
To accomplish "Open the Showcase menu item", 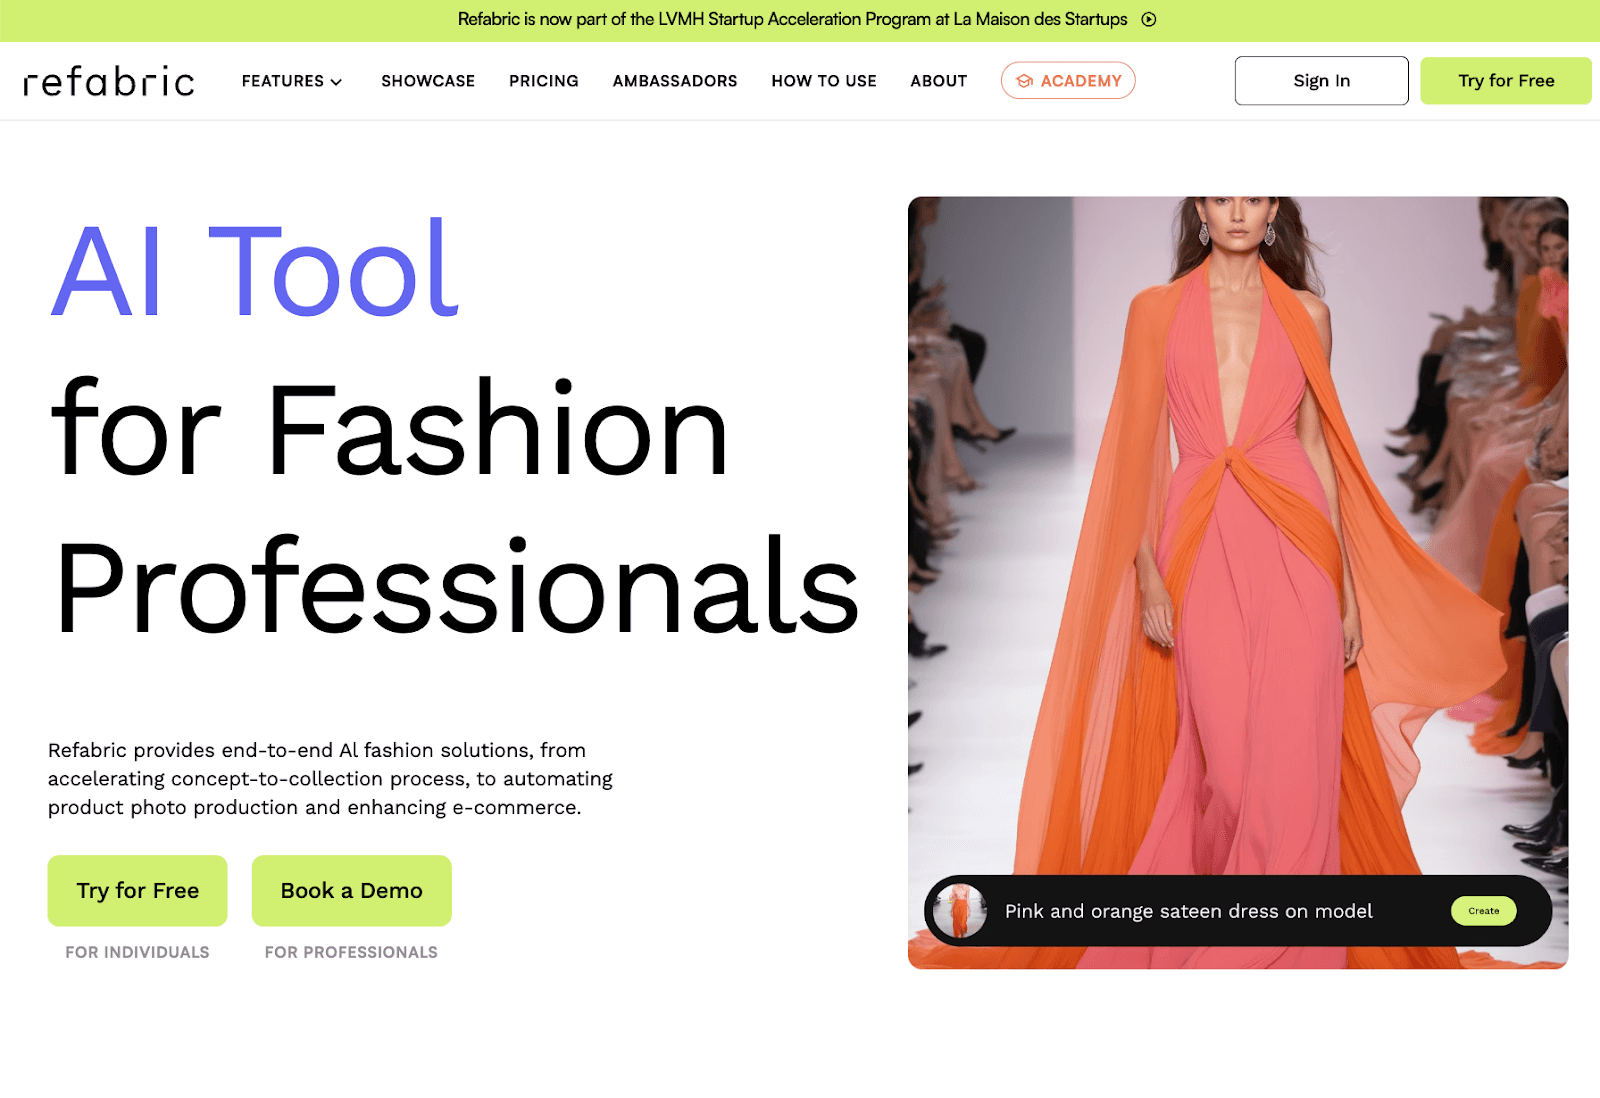I will click(428, 81).
